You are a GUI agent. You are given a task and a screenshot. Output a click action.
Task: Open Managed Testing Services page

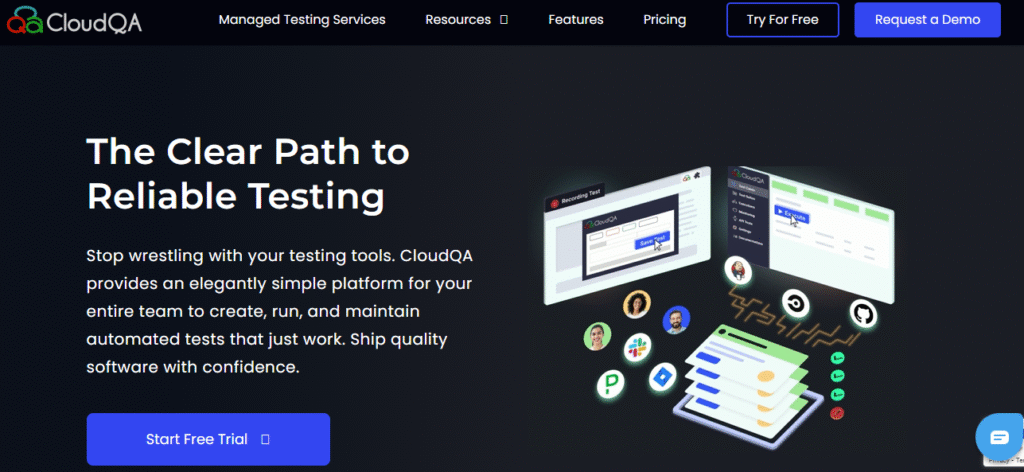tap(302, 20)
